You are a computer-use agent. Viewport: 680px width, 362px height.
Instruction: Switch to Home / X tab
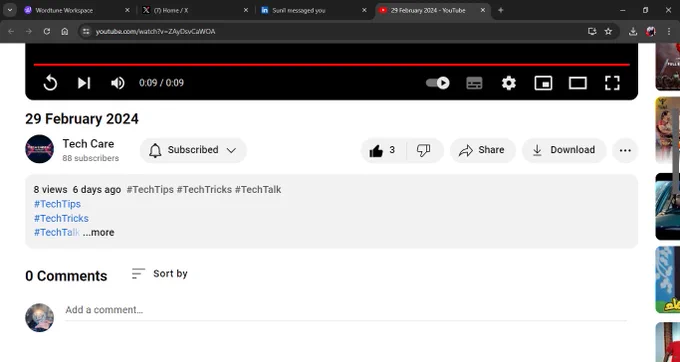pos(194,10)
